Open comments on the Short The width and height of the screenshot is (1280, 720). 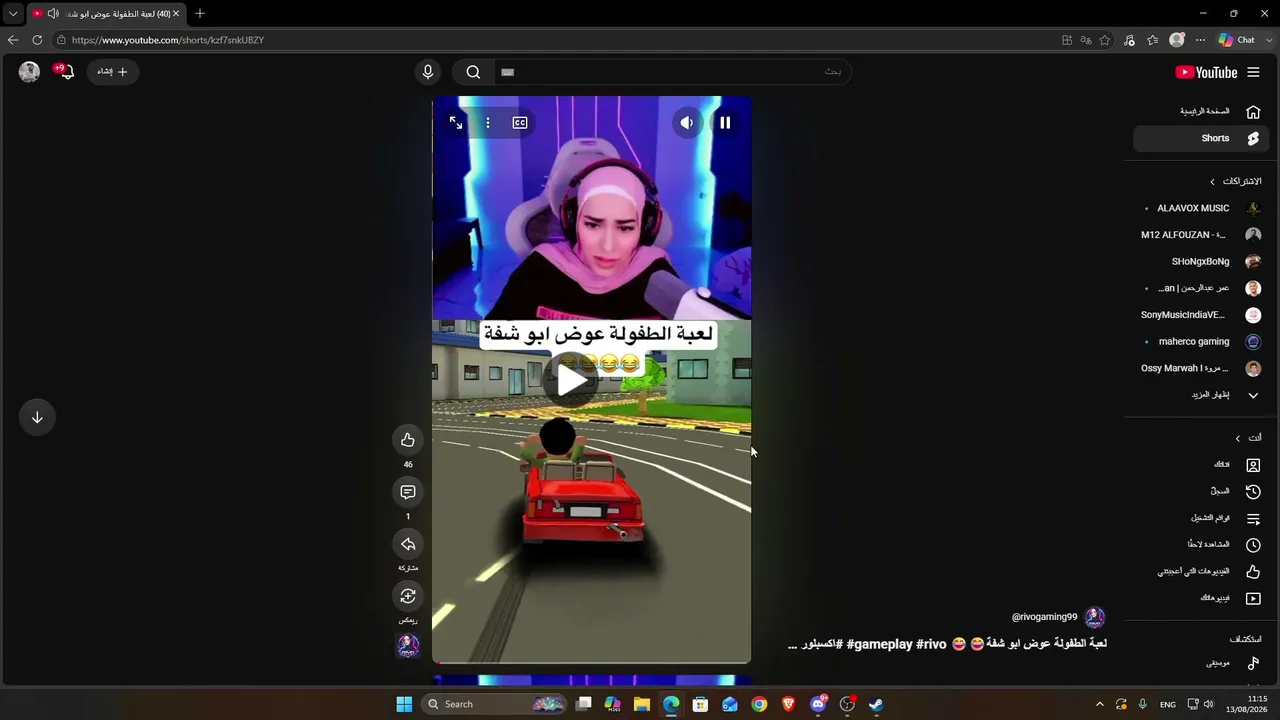(x=408, y=492)
